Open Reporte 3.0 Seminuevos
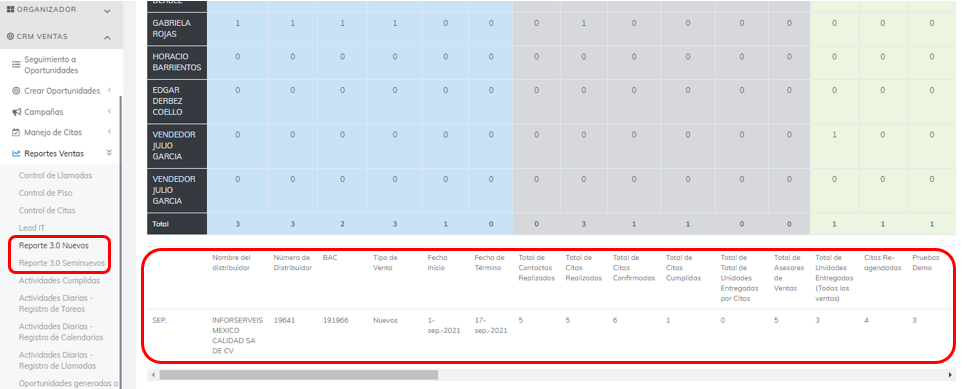The height and width of the screenshot is (389, 967). point(62,263)
